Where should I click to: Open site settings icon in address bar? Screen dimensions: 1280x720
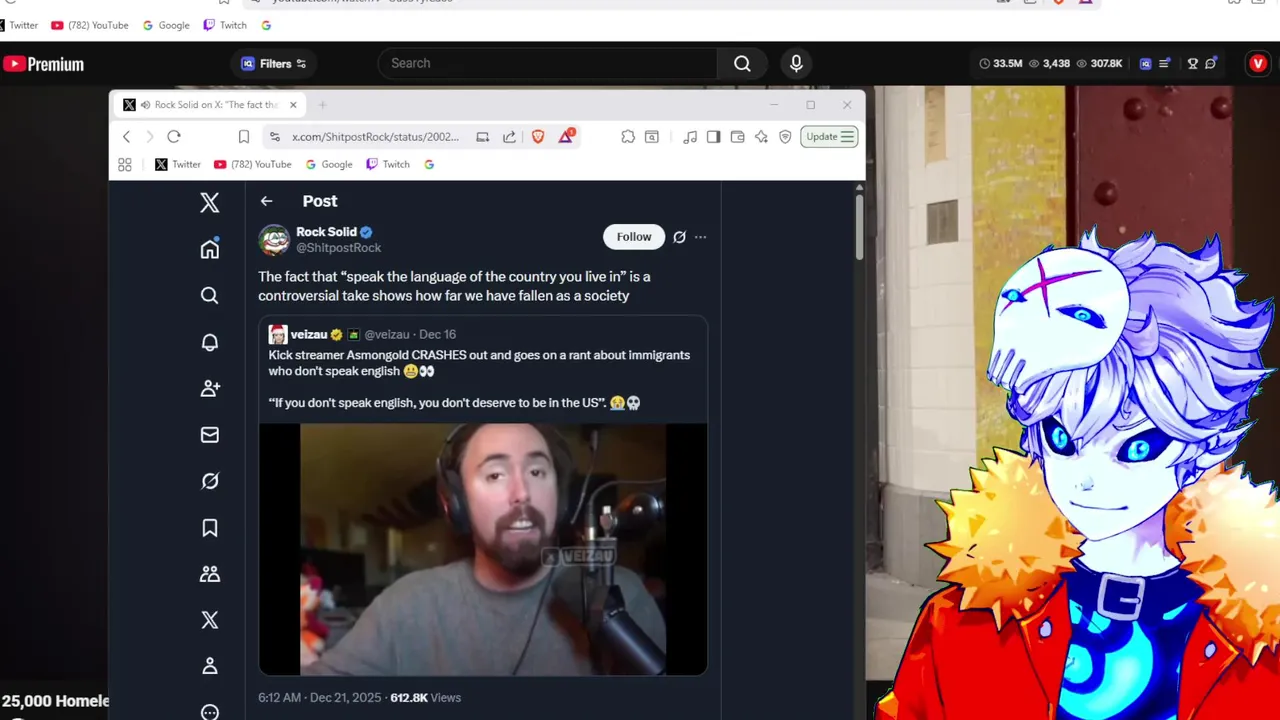(275, 137)
